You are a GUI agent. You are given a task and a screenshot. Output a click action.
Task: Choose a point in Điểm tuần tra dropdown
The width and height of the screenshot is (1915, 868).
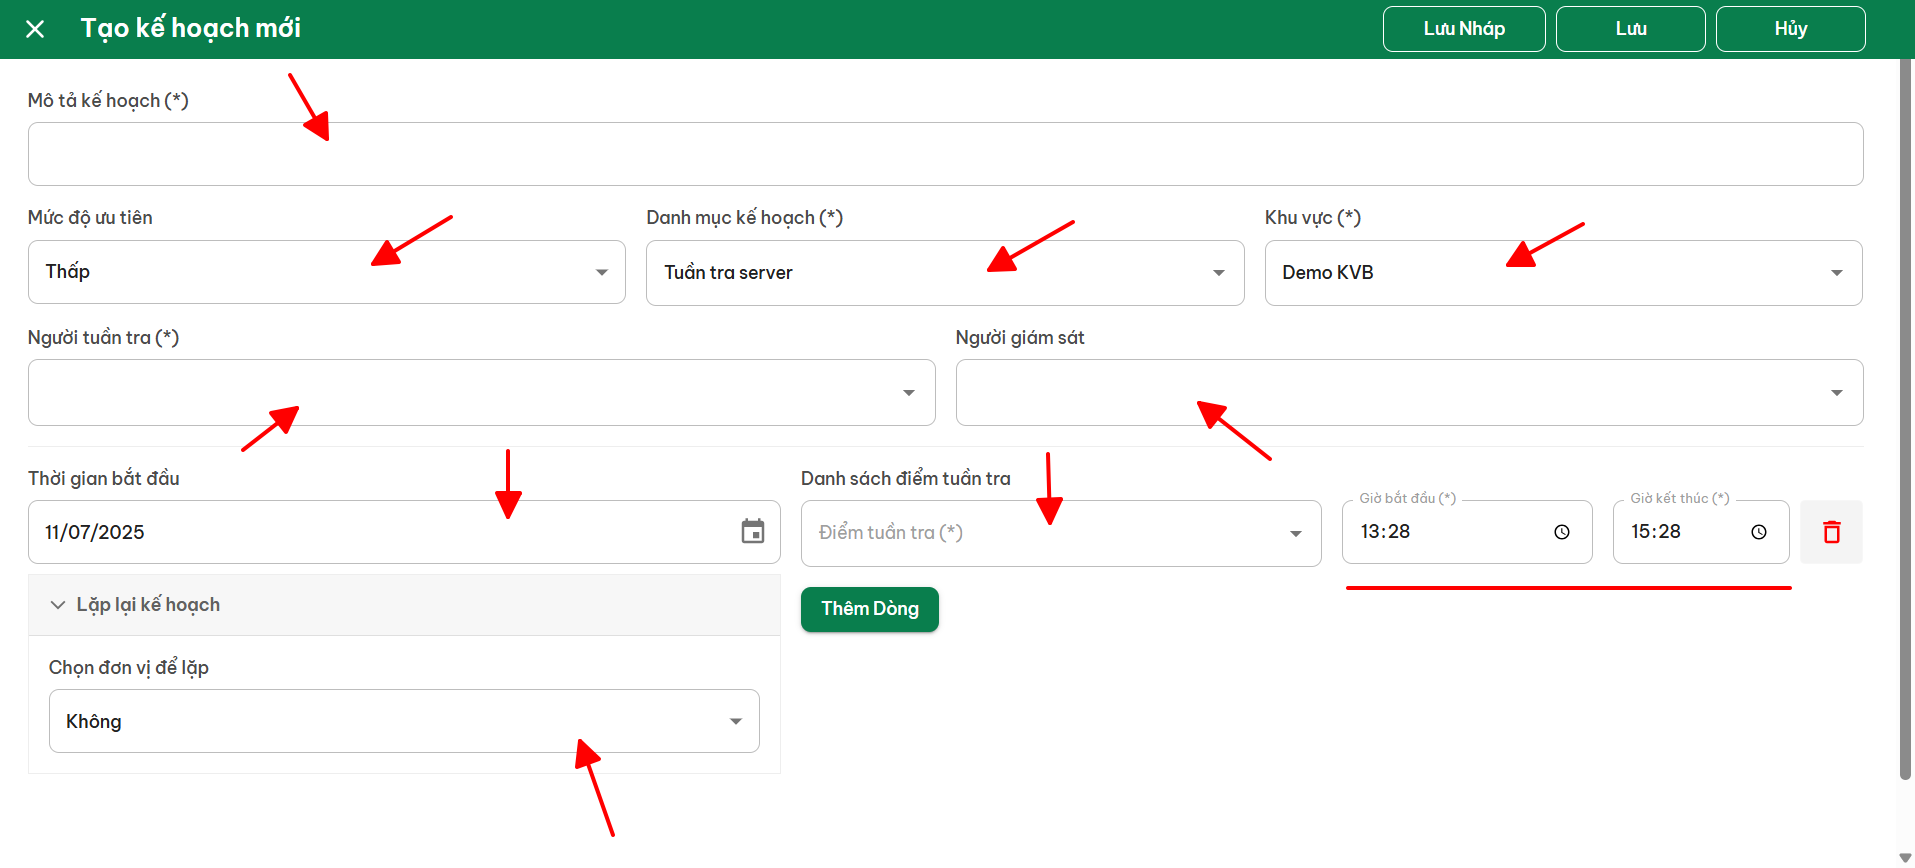click(1061, 533)
